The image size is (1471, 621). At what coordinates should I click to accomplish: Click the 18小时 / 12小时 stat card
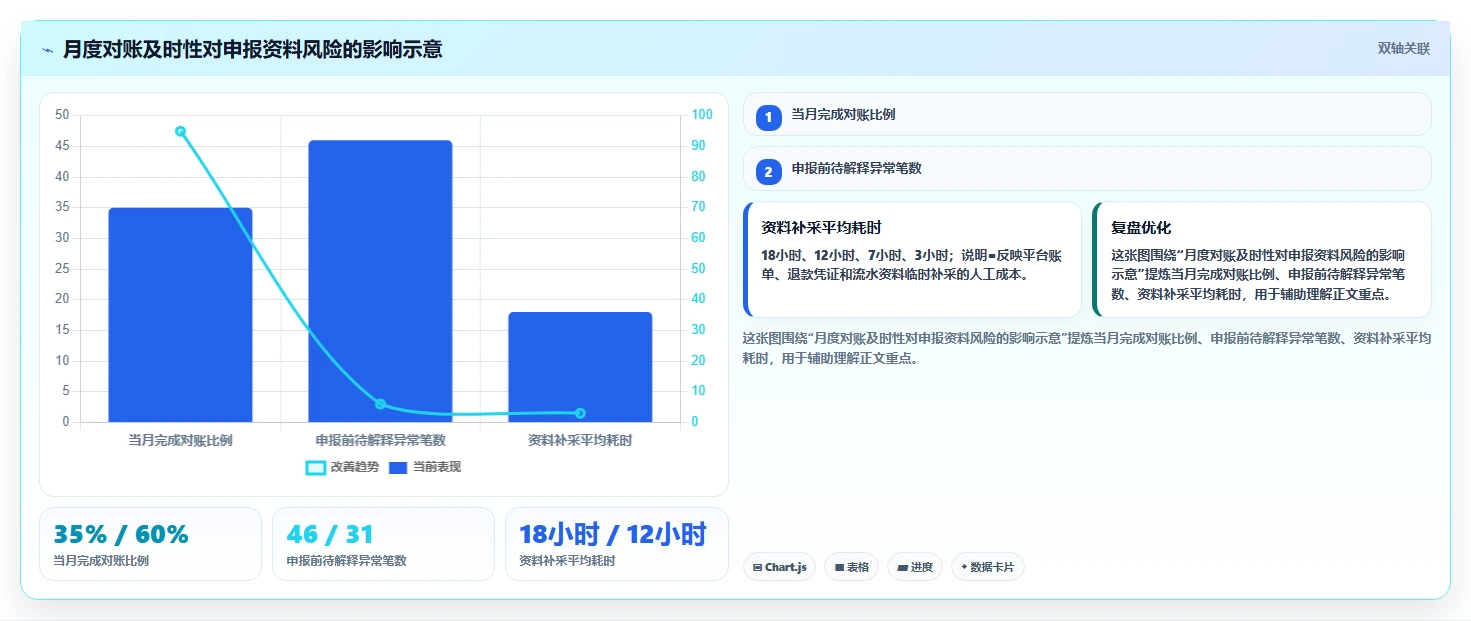click(x=616, y=544)
